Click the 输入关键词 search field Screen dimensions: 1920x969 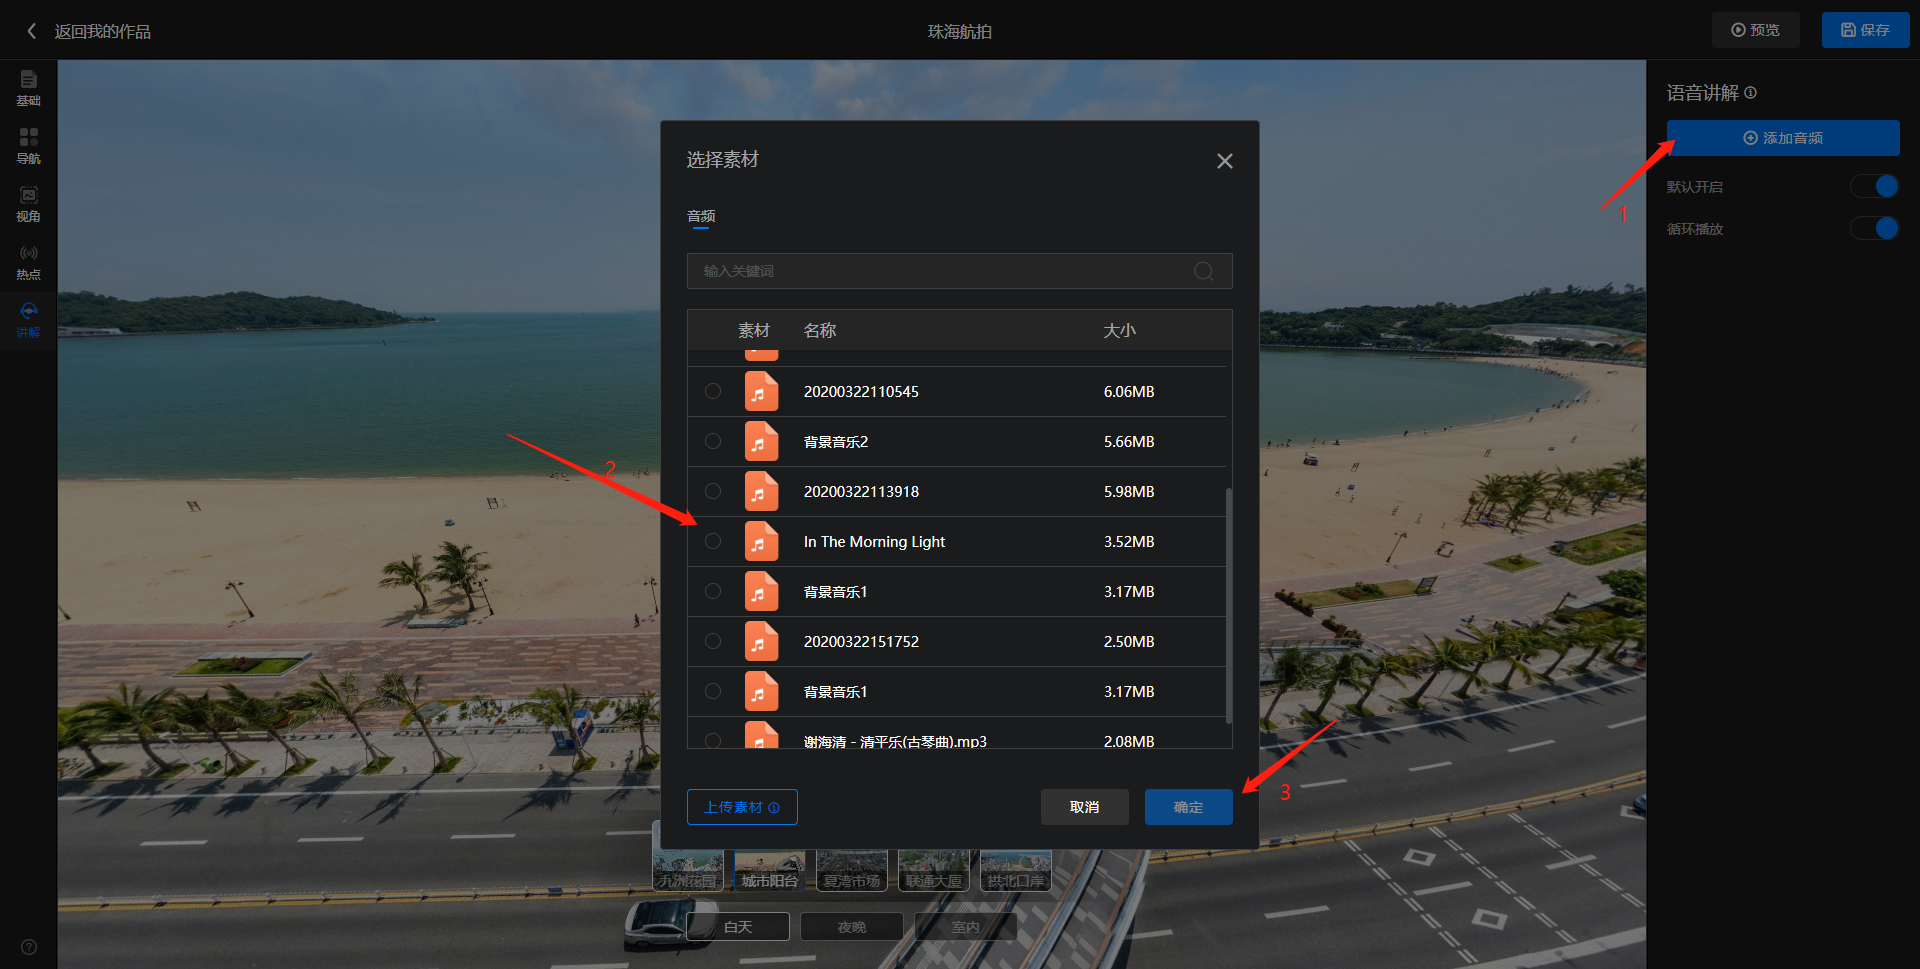click(x=940, y=271)
